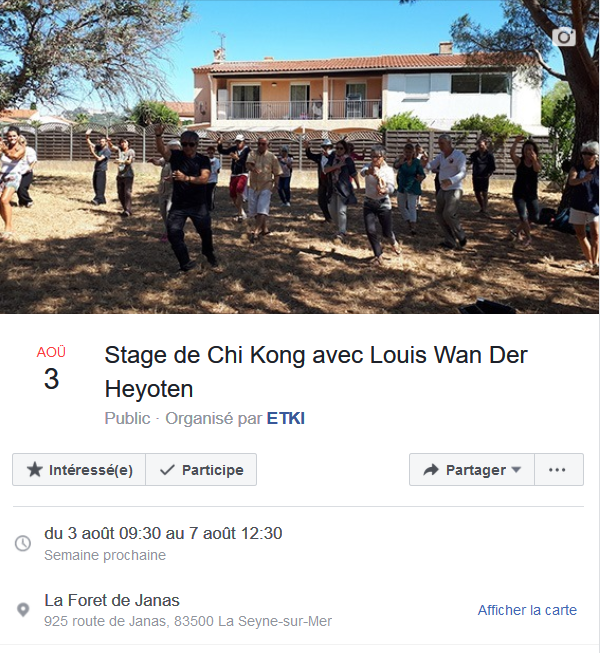This screenshot has height=653, width=600.
Task: Open La Foret de Janas location
Action: click(x=112, y=601)
